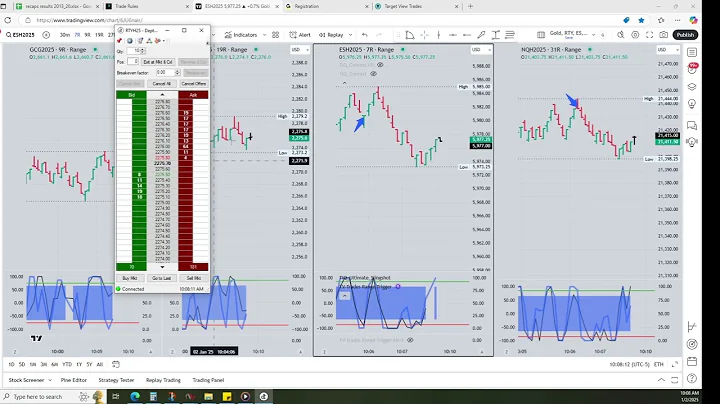Image resolution: width=720 pixels, height=404 pixels.
Task: Open chart settings hexagon icon
Action: pyautogui.click(x=635, y=35)
